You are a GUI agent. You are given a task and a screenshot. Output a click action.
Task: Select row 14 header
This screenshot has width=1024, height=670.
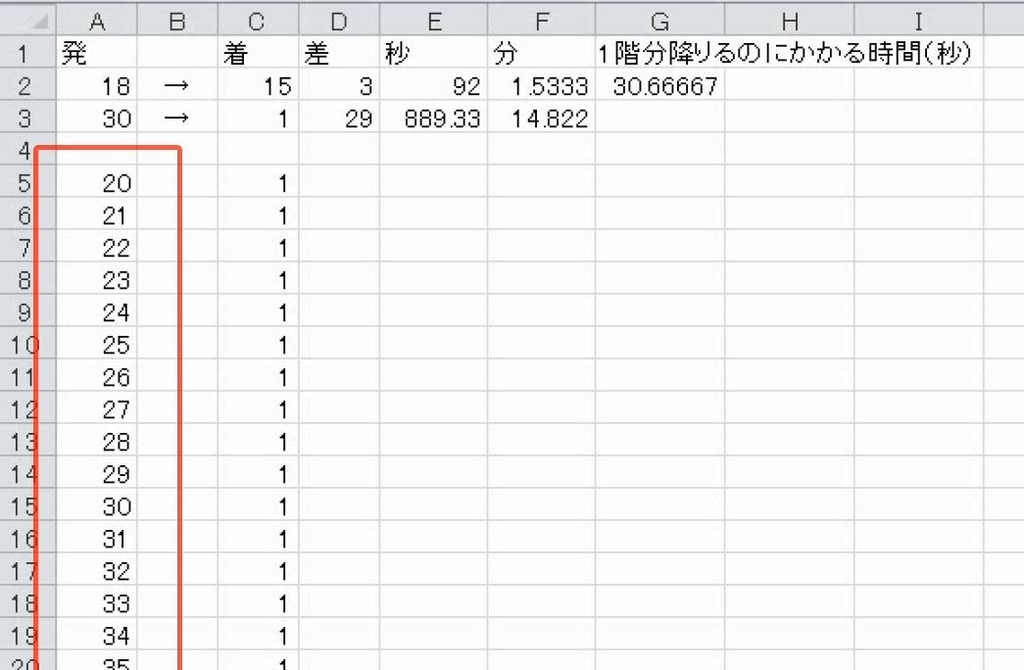[28, 473]
